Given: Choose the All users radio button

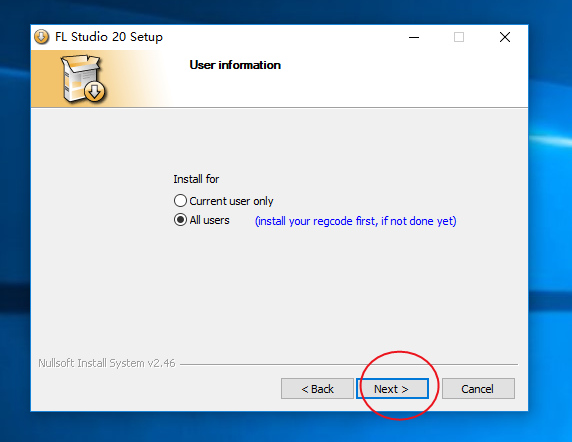Looking at the screenshot, I should [x=180, y=220].
